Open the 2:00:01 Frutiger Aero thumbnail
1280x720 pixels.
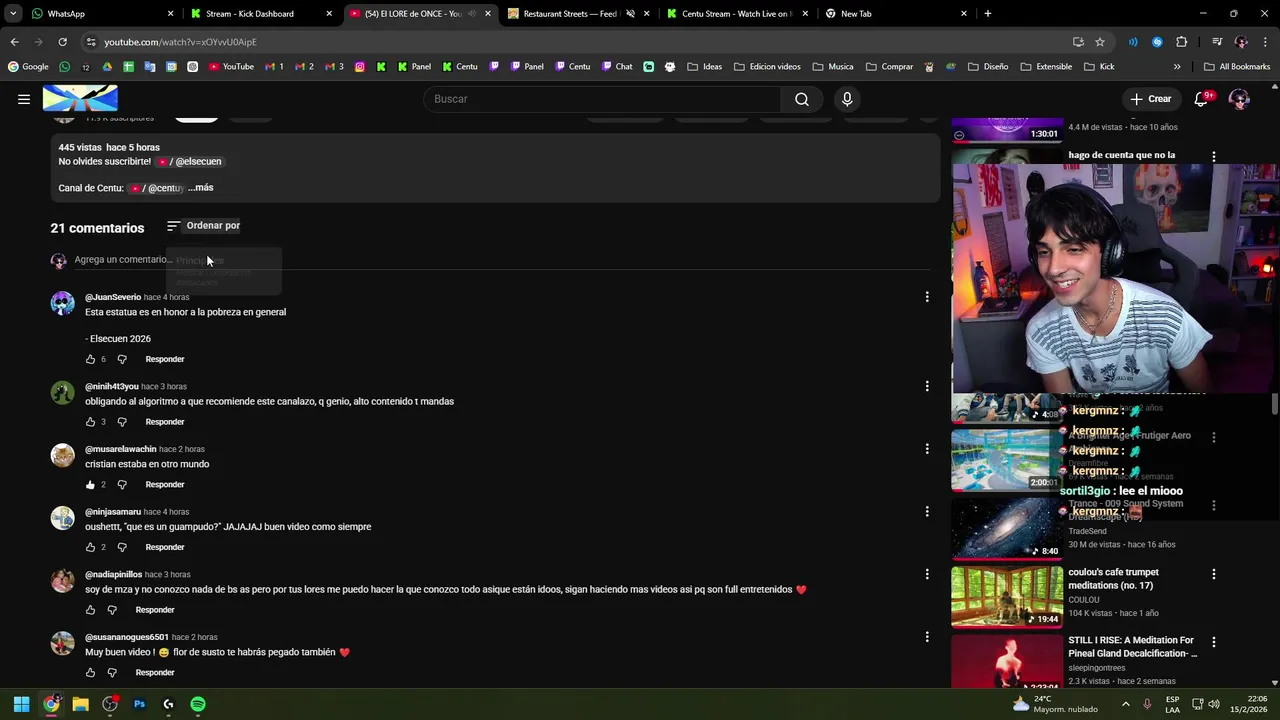[x=1007, y=460]
